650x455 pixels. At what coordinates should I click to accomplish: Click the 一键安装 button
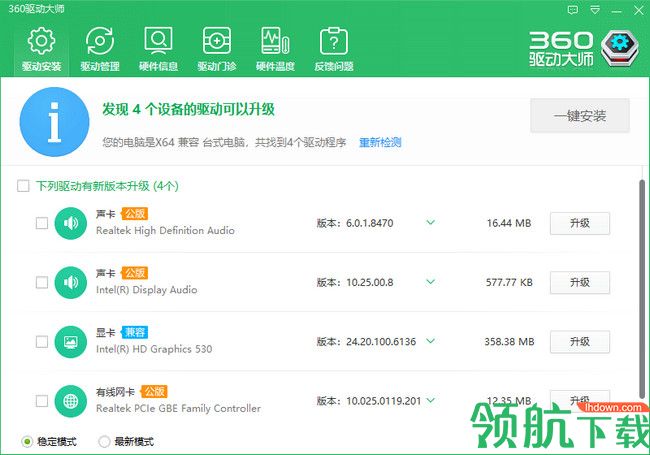pos(580,116)
